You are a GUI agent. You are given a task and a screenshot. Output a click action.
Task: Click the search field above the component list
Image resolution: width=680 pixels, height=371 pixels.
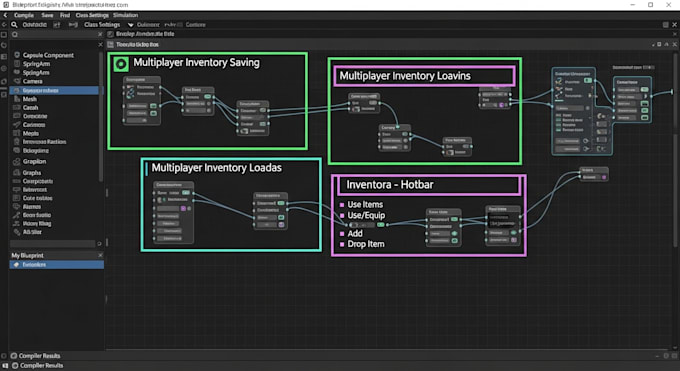56,34
